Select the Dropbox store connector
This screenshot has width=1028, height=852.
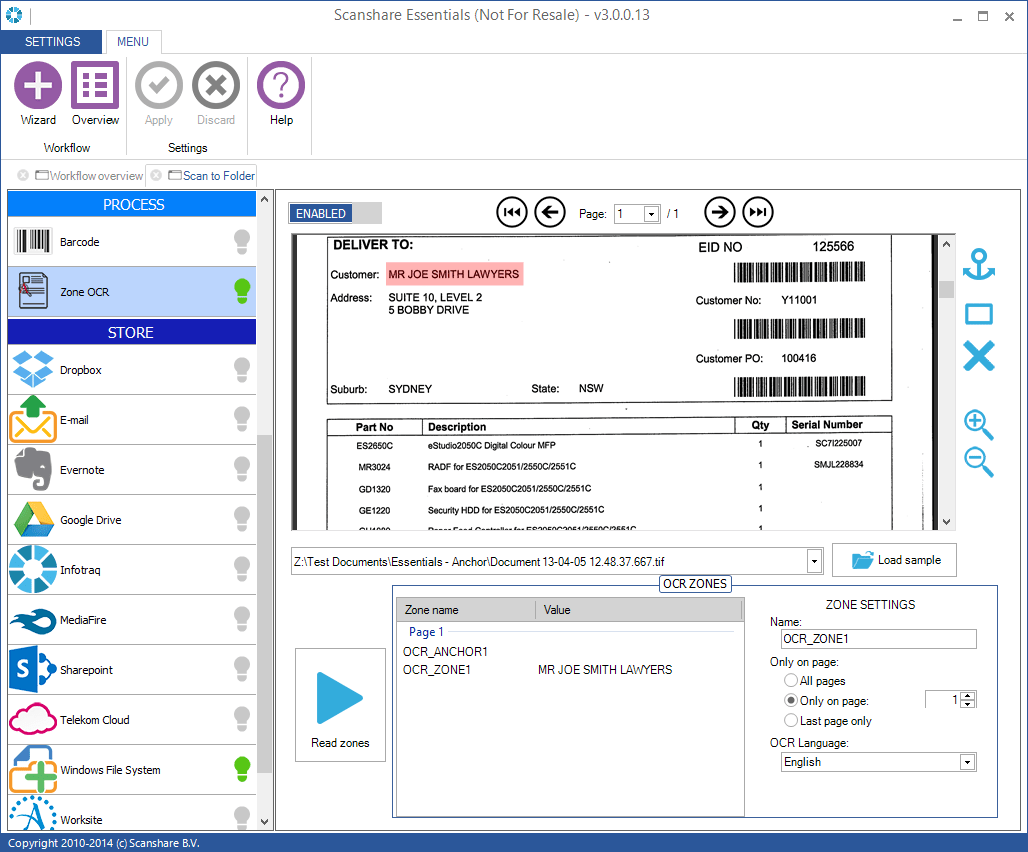point(132,370)
